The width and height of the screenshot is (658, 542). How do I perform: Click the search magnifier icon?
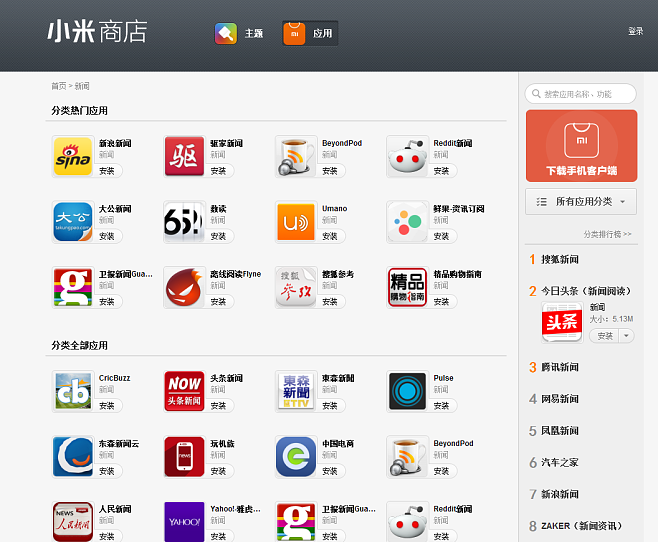click(536, 94)
